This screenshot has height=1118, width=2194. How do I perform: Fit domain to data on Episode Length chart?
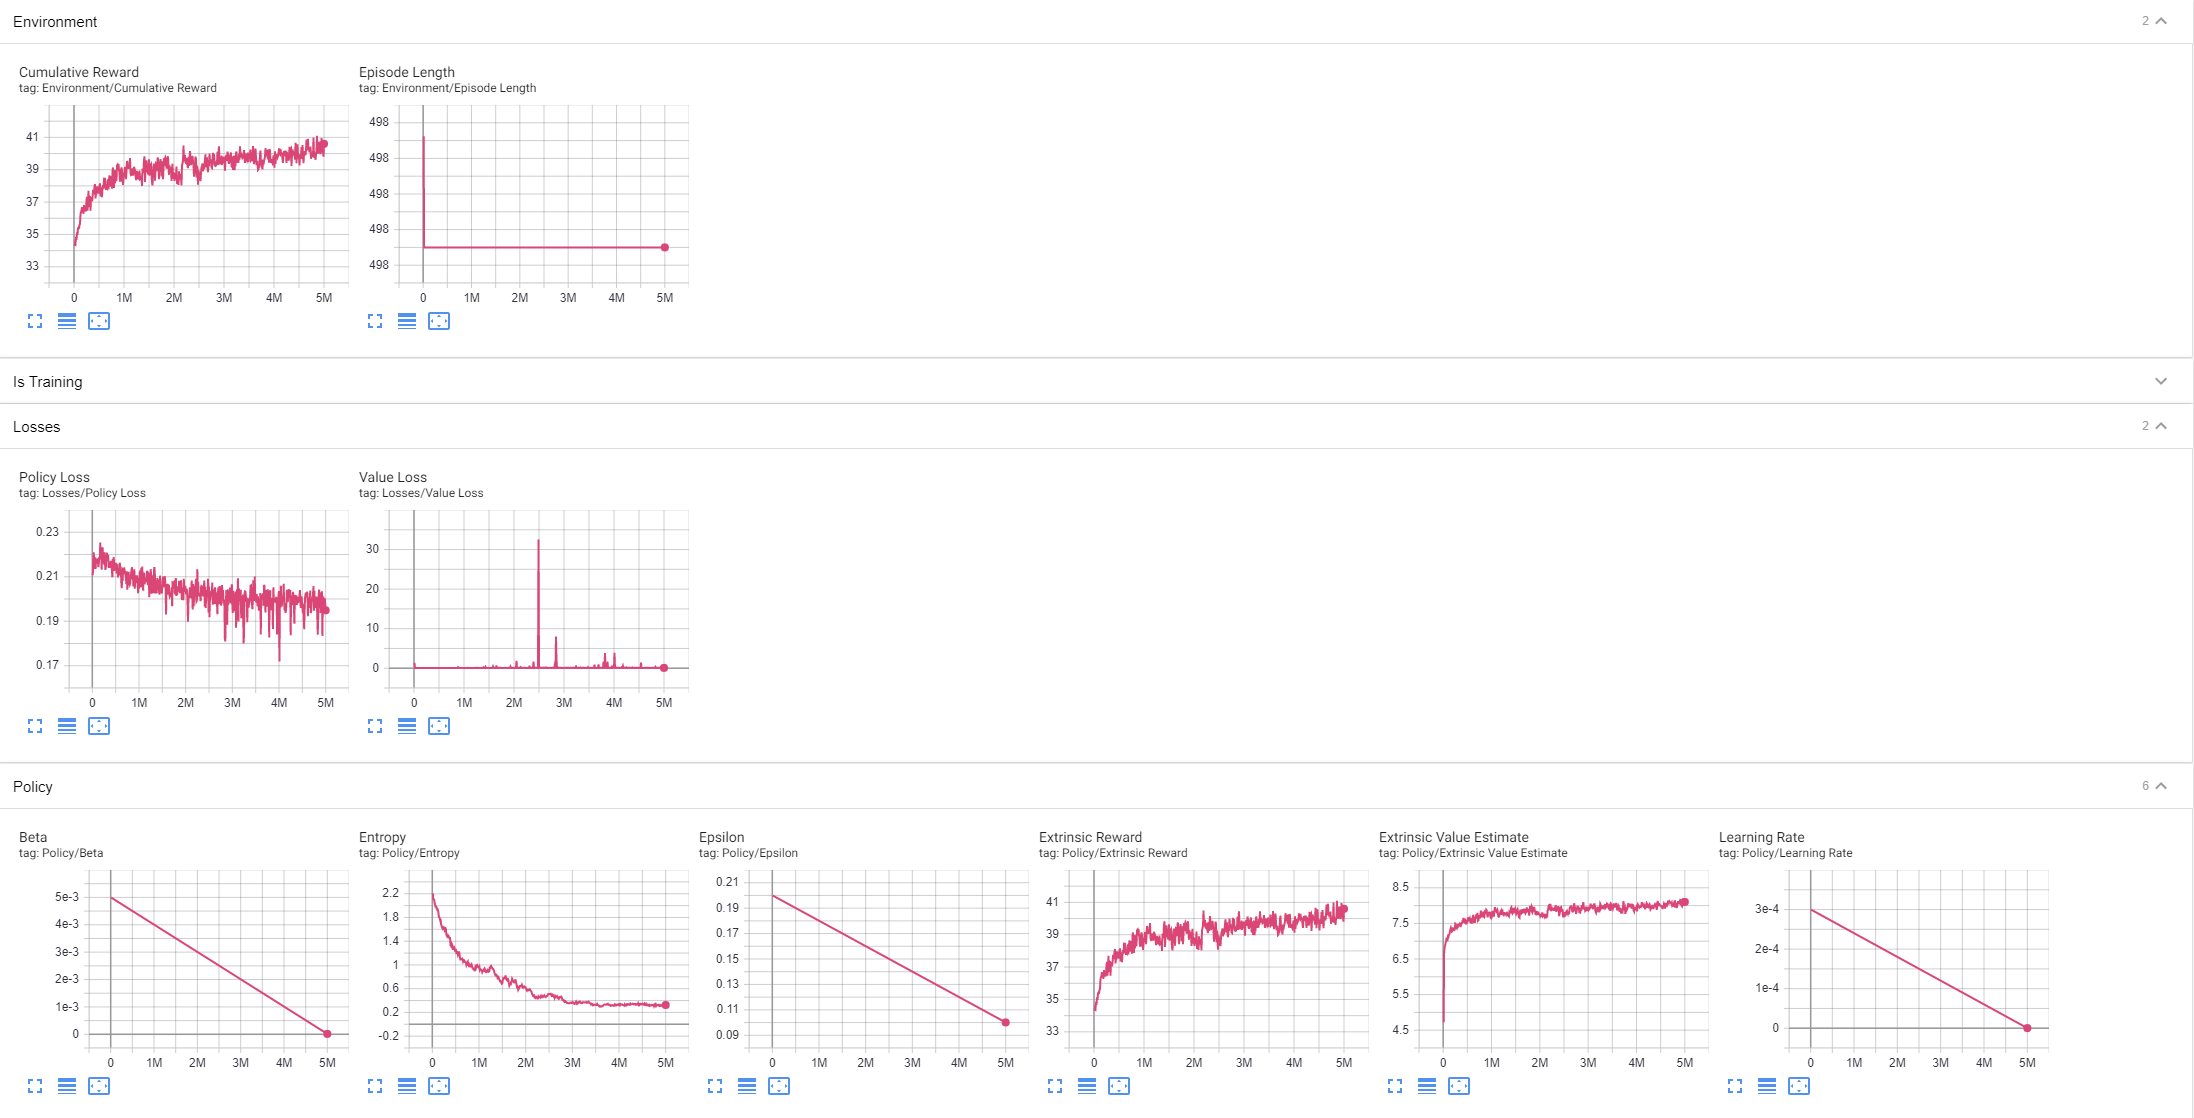tap(439, 321)
